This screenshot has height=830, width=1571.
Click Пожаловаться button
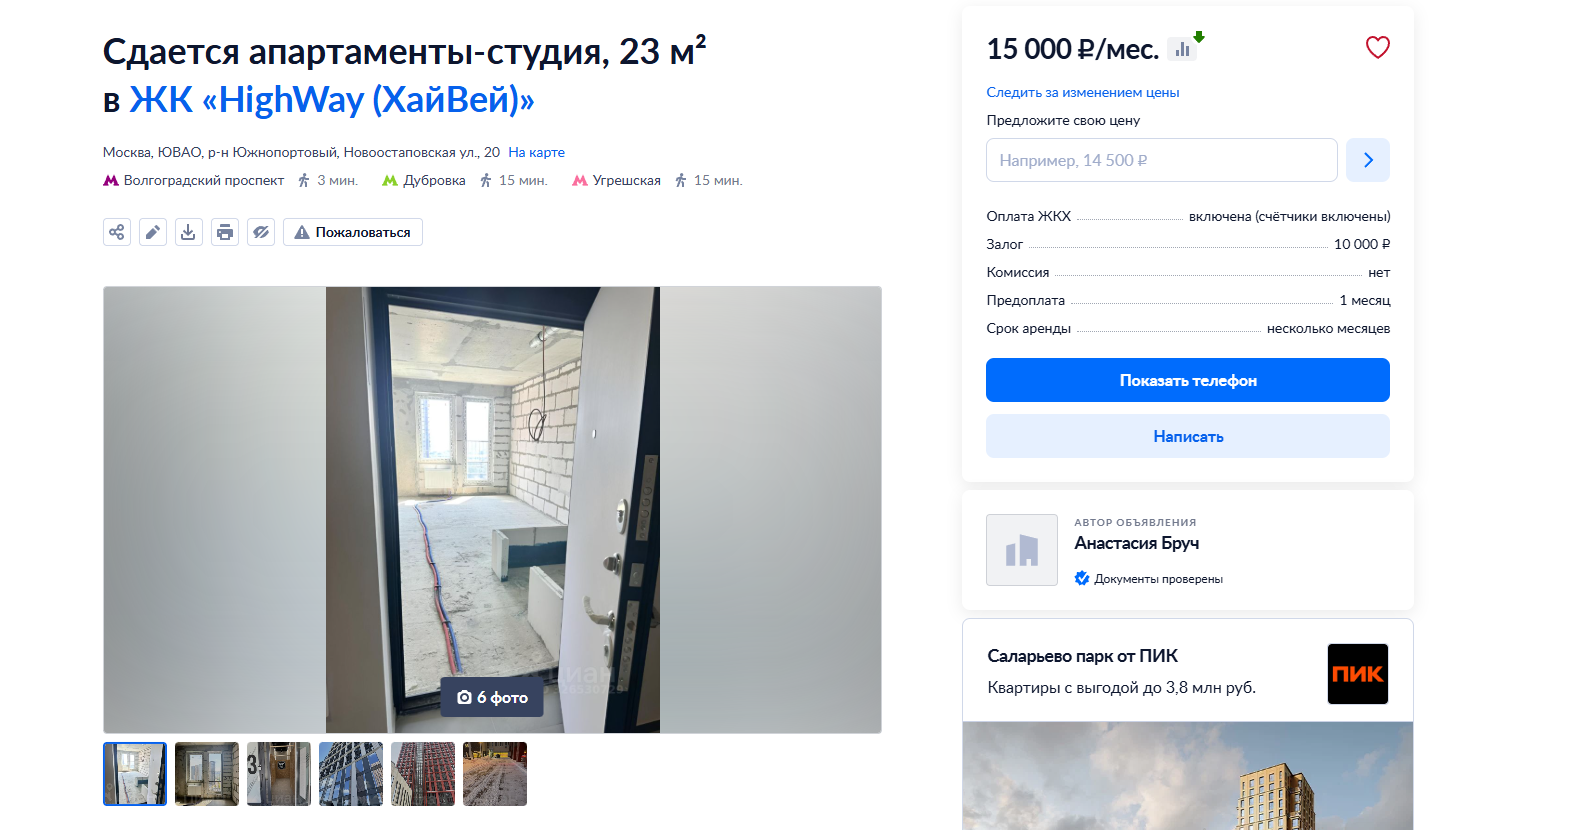point(353,232)
